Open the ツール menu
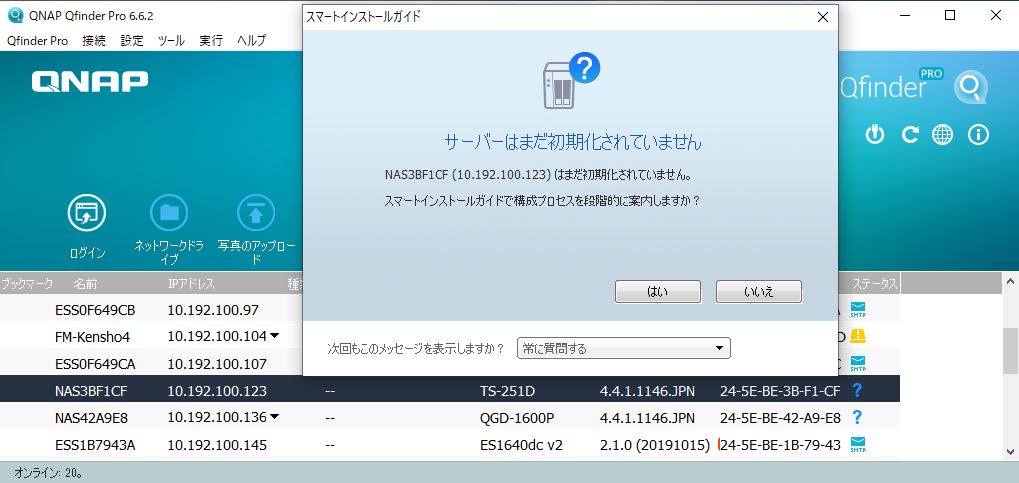 [x=171, y=41]
